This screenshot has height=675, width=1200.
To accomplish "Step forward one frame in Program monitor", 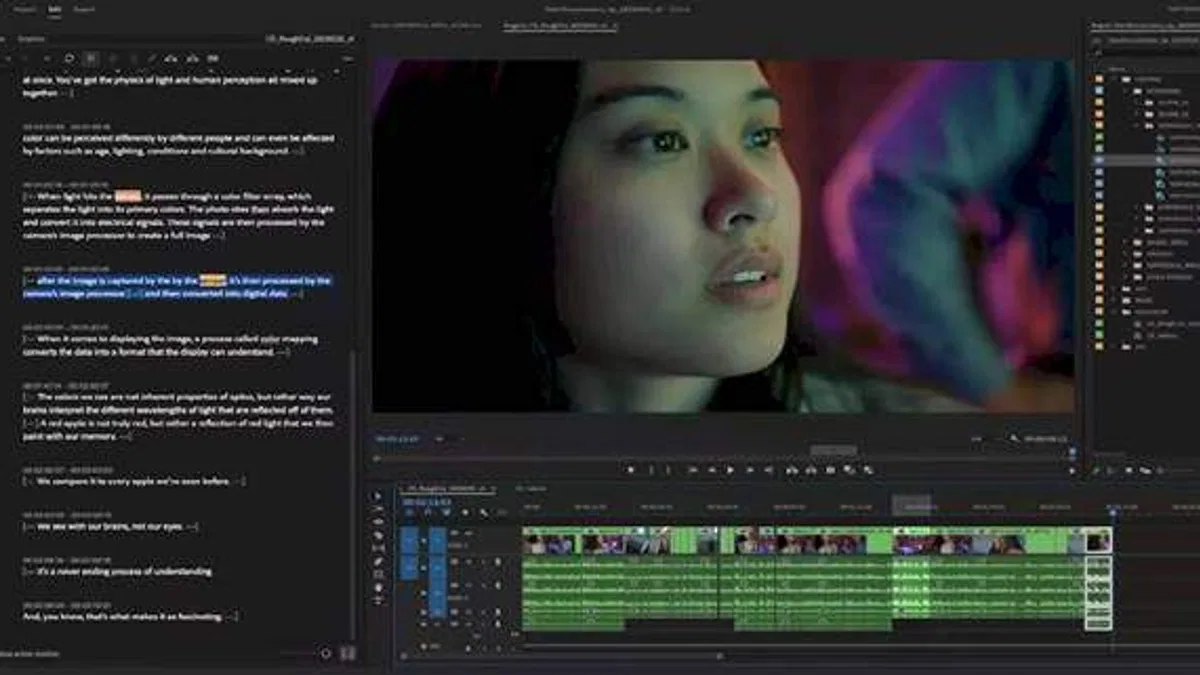I will (750, 470).
